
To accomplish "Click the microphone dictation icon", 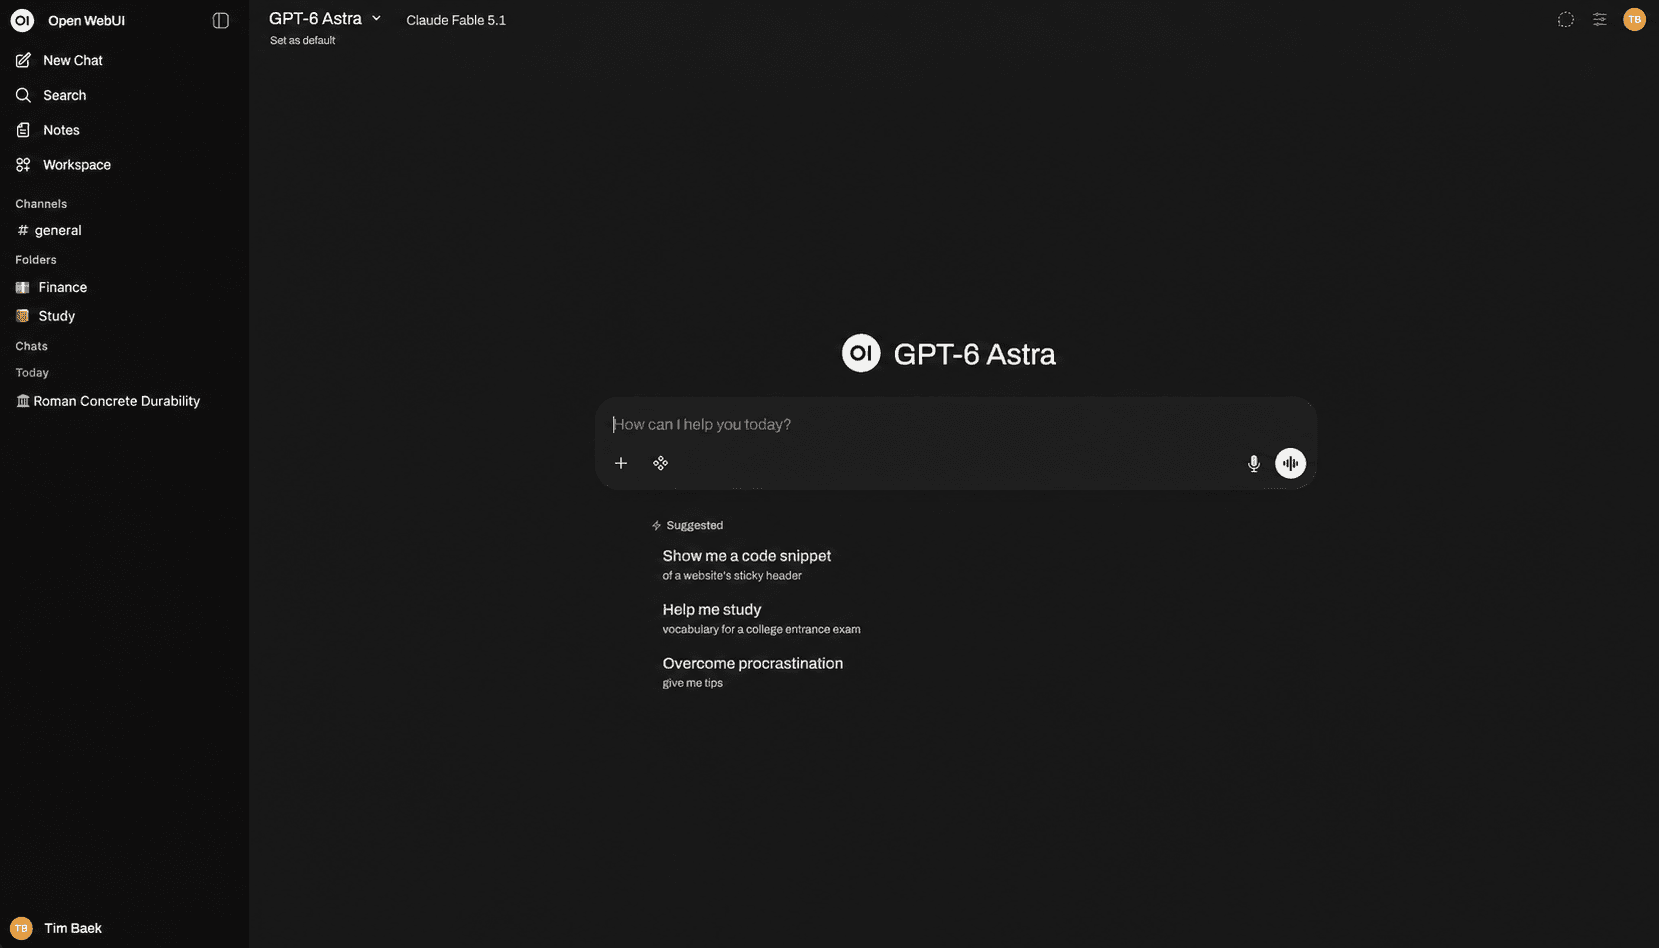I will point(1253,464).
